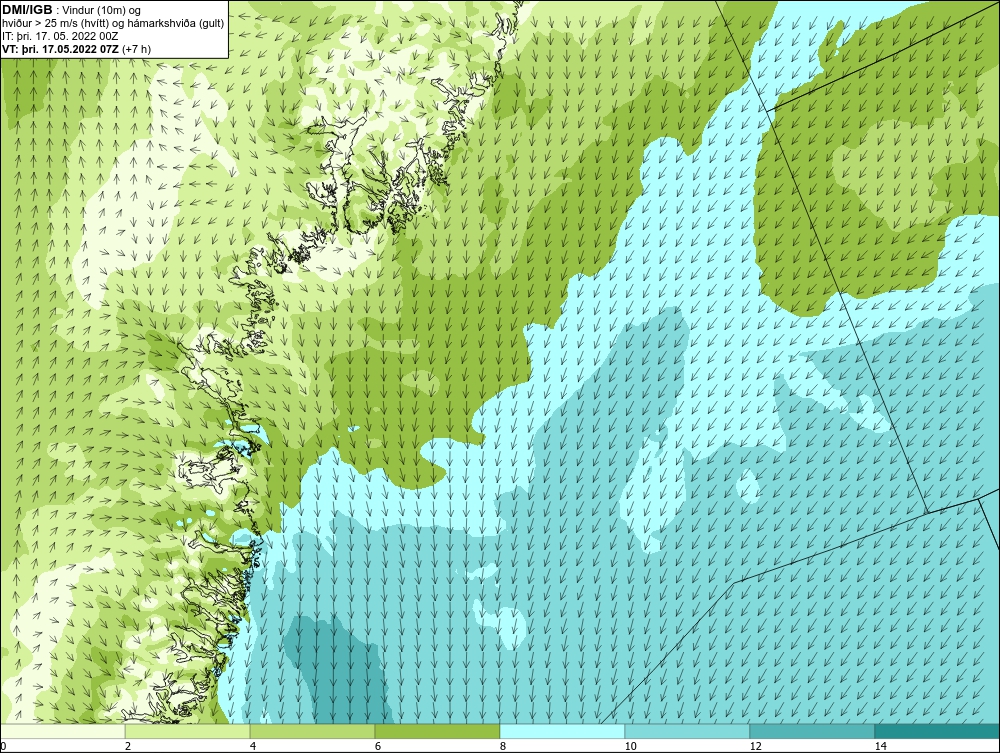This screenshot has width=1000, height=753.
Task: Click the 0–2 m/s legend color swatch
Action: point(62,731)
